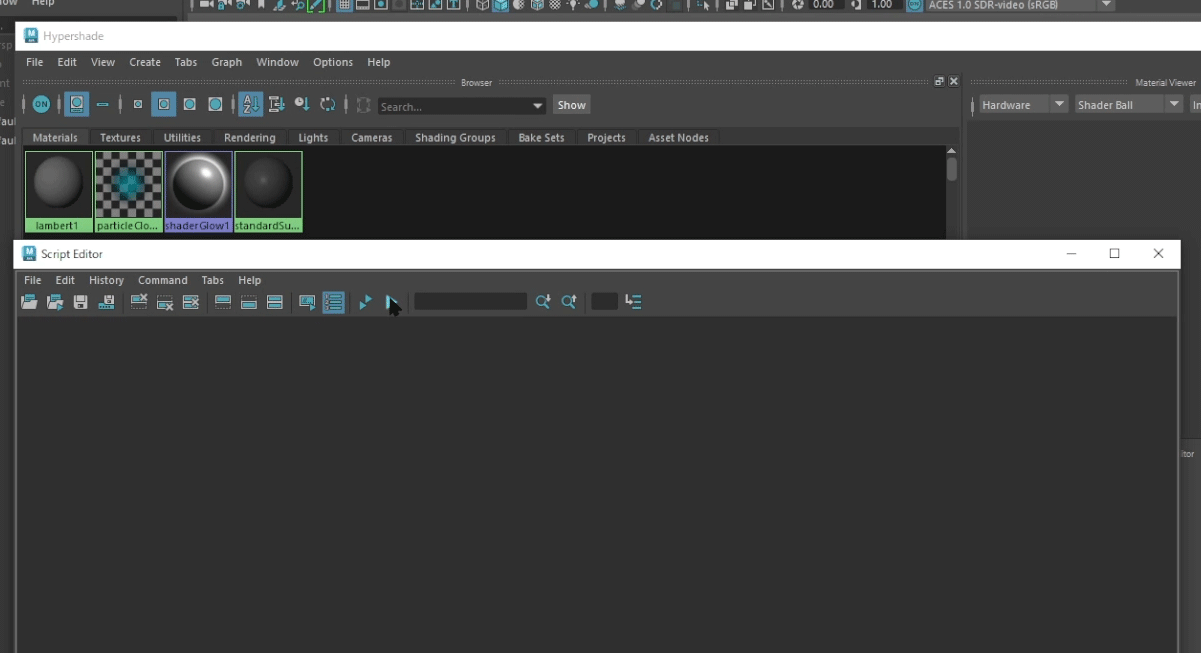1201x653 pixels.
Task: Click the Execute script play icon
Action: point(365,302)
